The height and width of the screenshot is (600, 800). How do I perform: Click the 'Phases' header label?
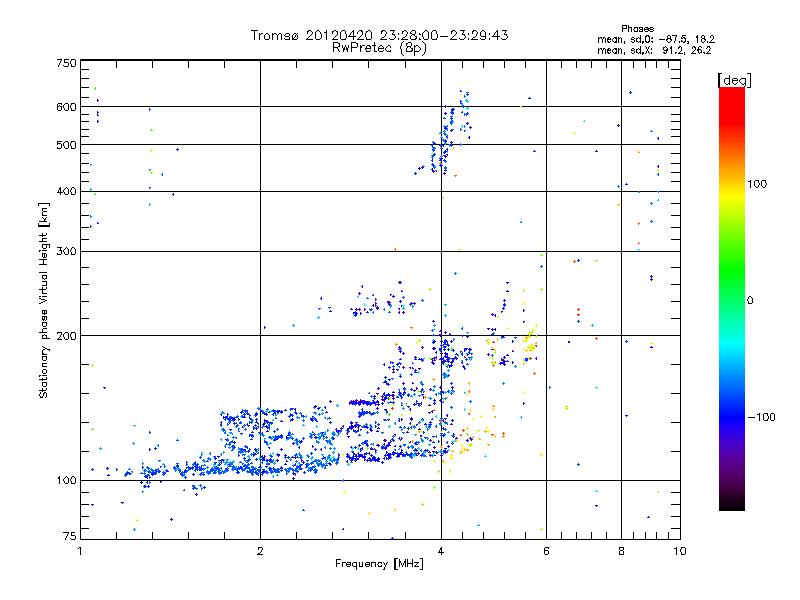[637, 29]
